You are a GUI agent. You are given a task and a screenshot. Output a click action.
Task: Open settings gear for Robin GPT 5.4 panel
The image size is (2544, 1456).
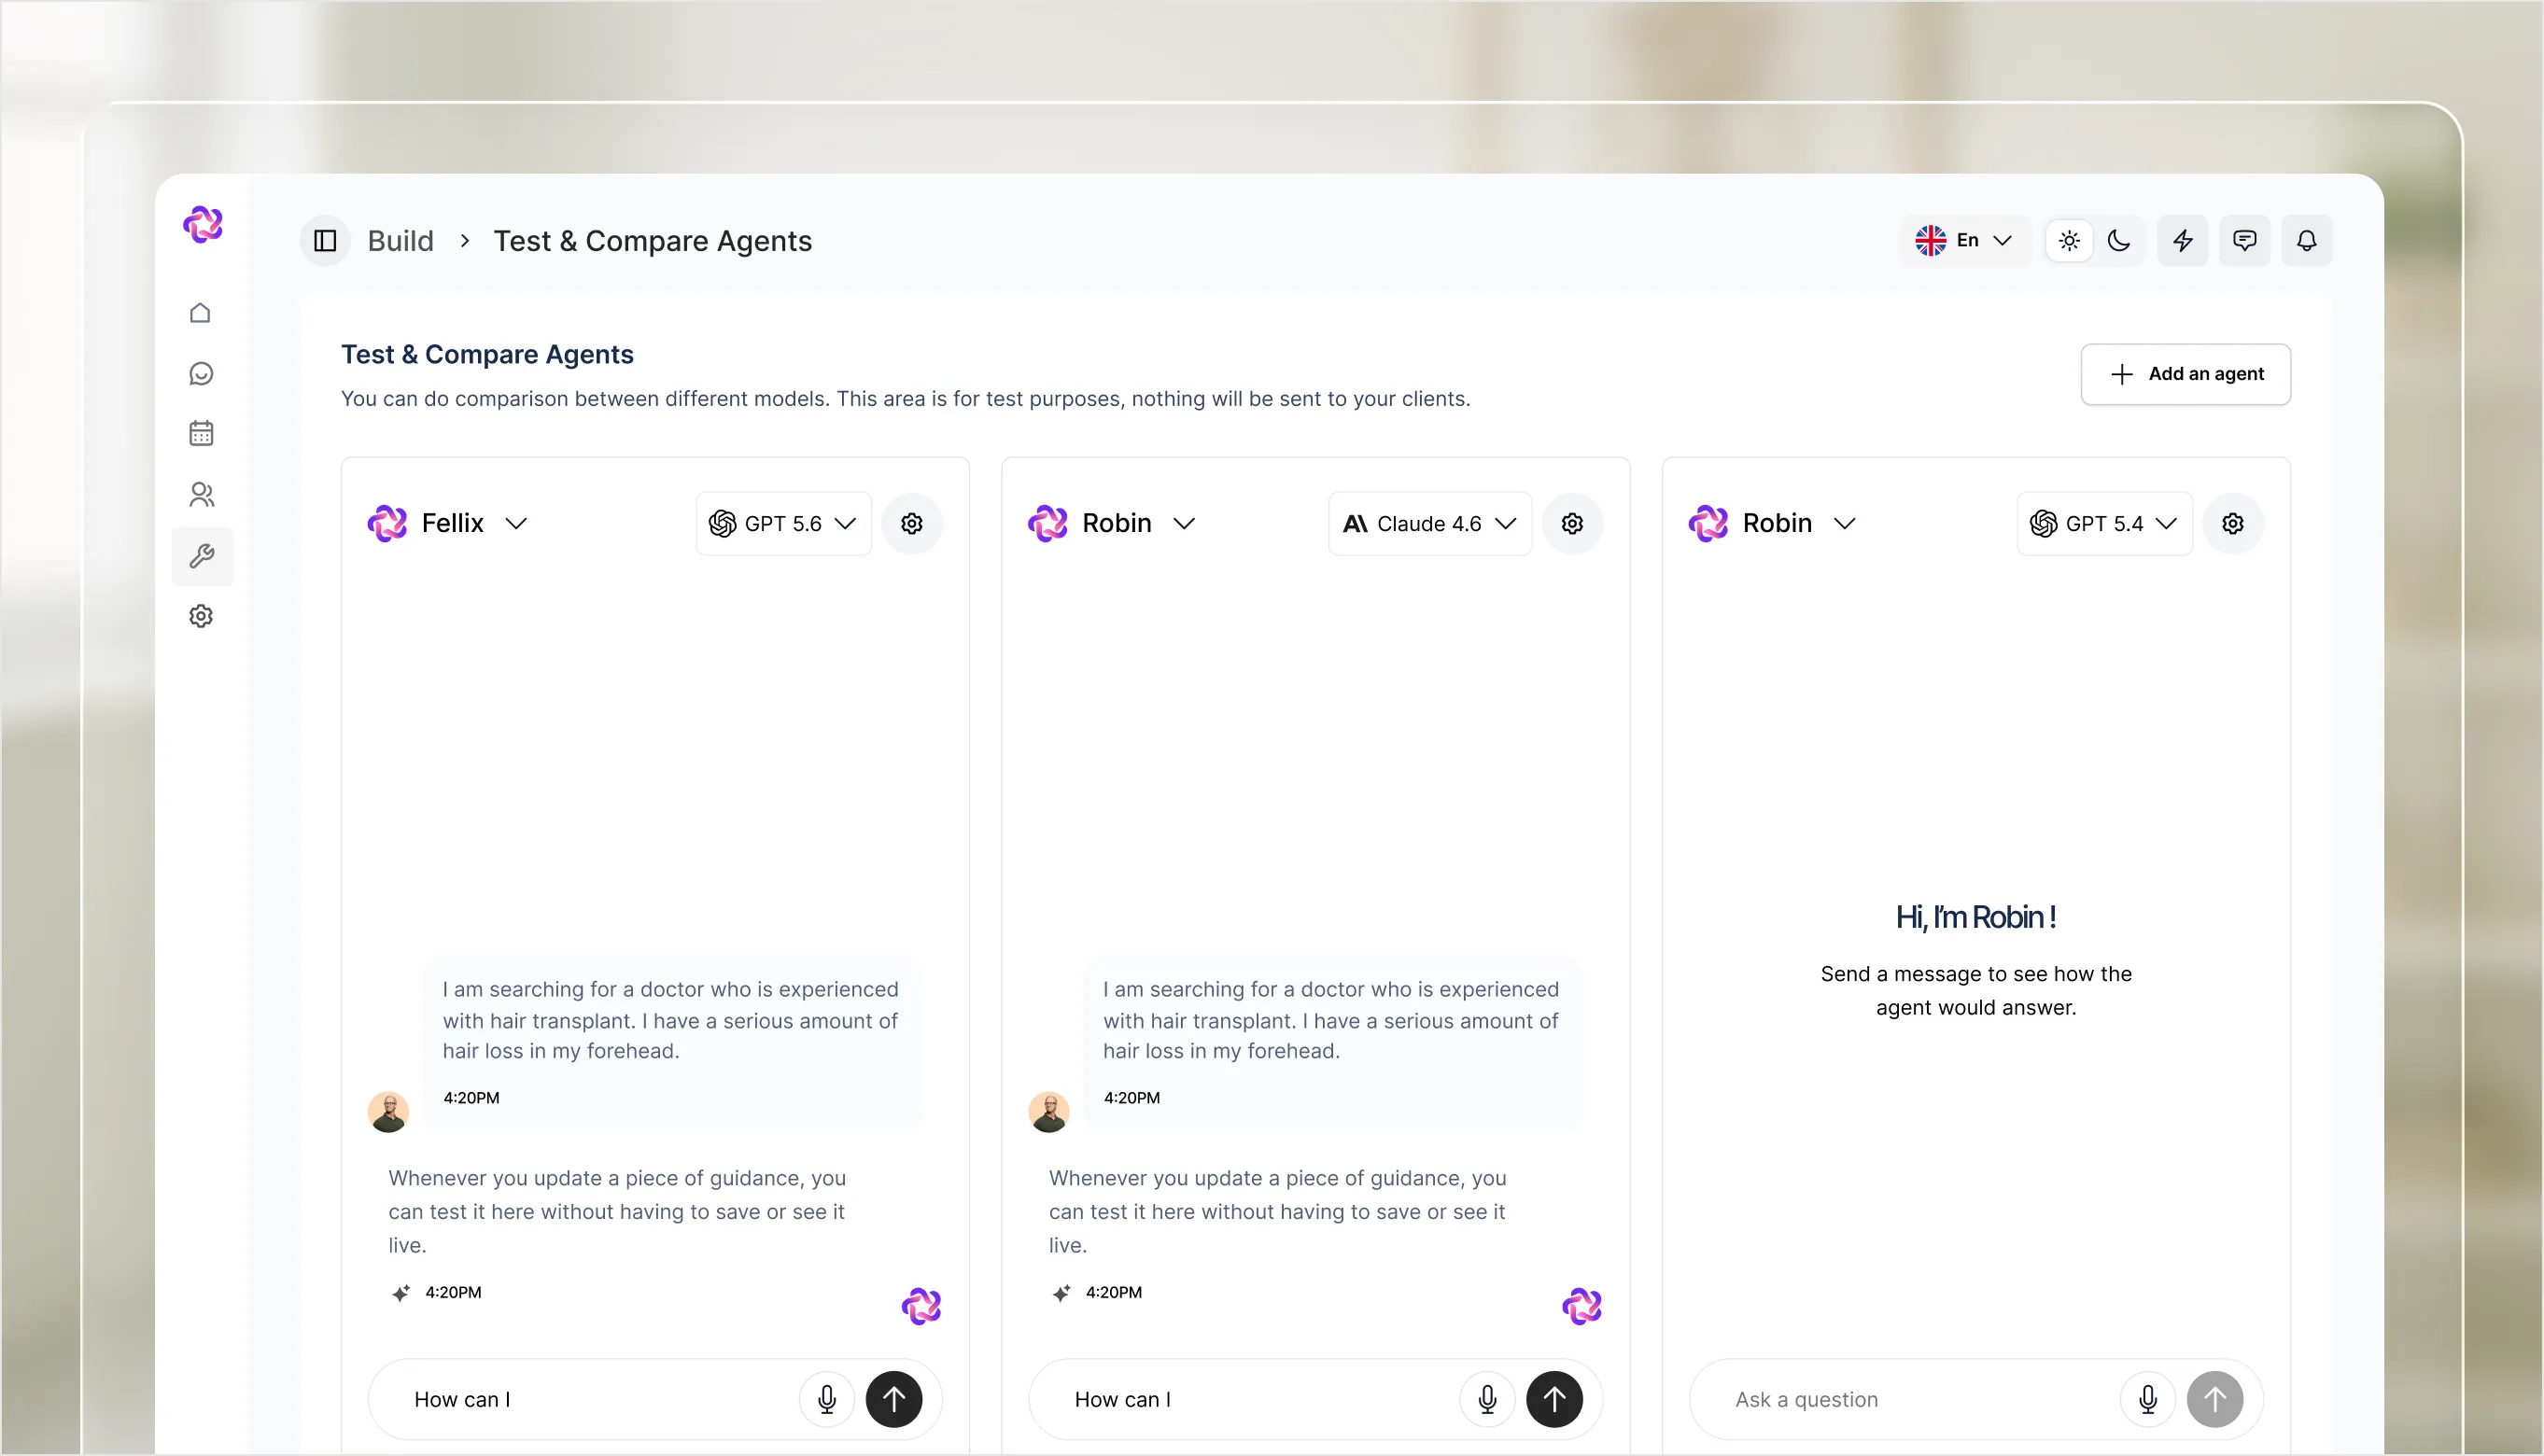coord(2233,523)
